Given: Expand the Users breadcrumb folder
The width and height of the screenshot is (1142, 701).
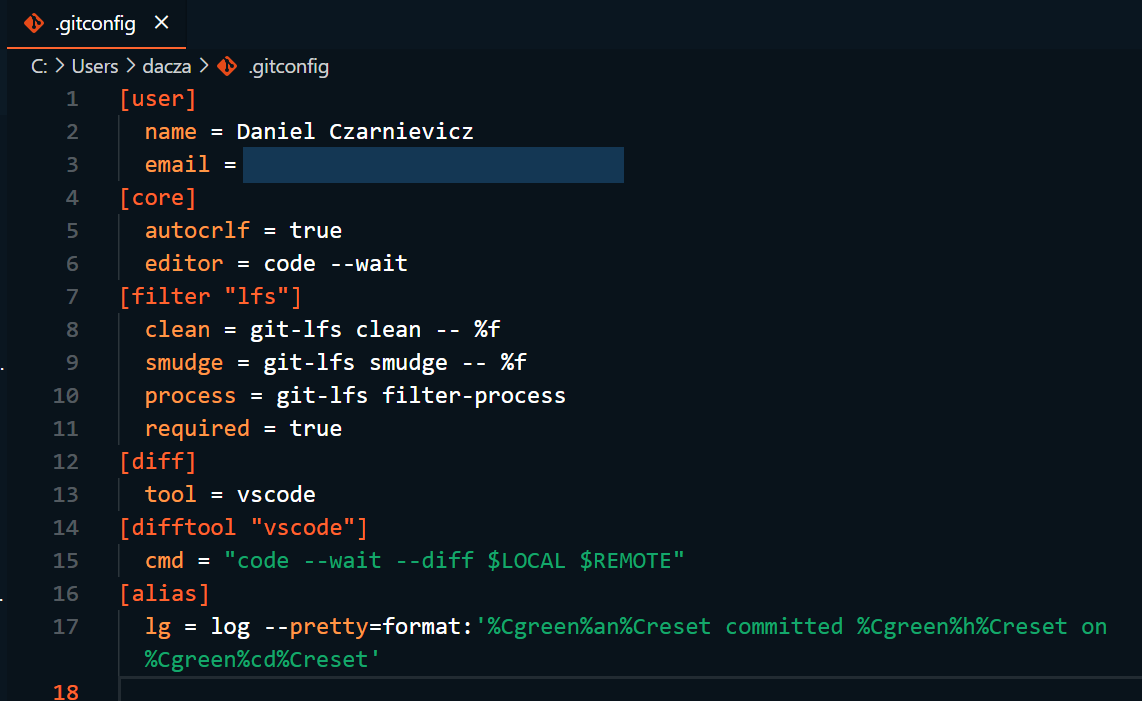Looking at the screenshot, I should pyautogui.click(x=95, y=67).
